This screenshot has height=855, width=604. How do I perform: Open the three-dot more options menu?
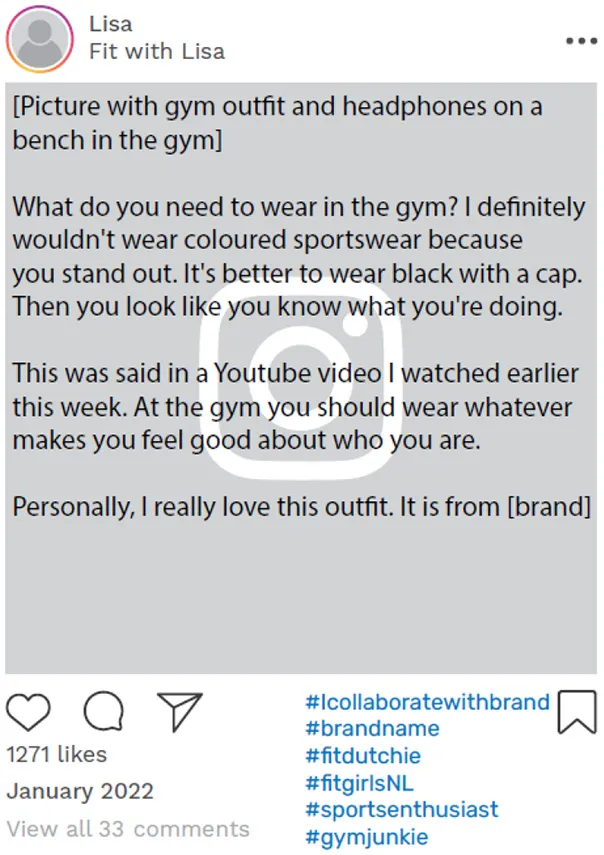pyautogui.click(x=580, y=41)
